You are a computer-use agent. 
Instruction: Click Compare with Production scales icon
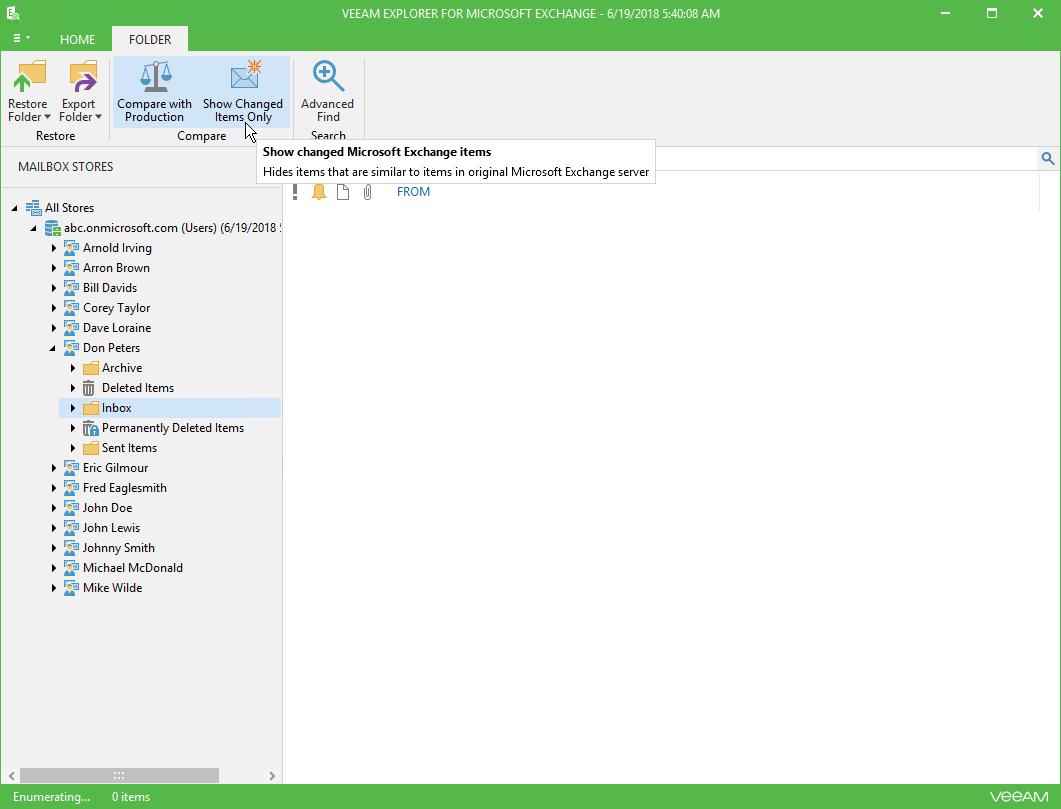(155, 76)
